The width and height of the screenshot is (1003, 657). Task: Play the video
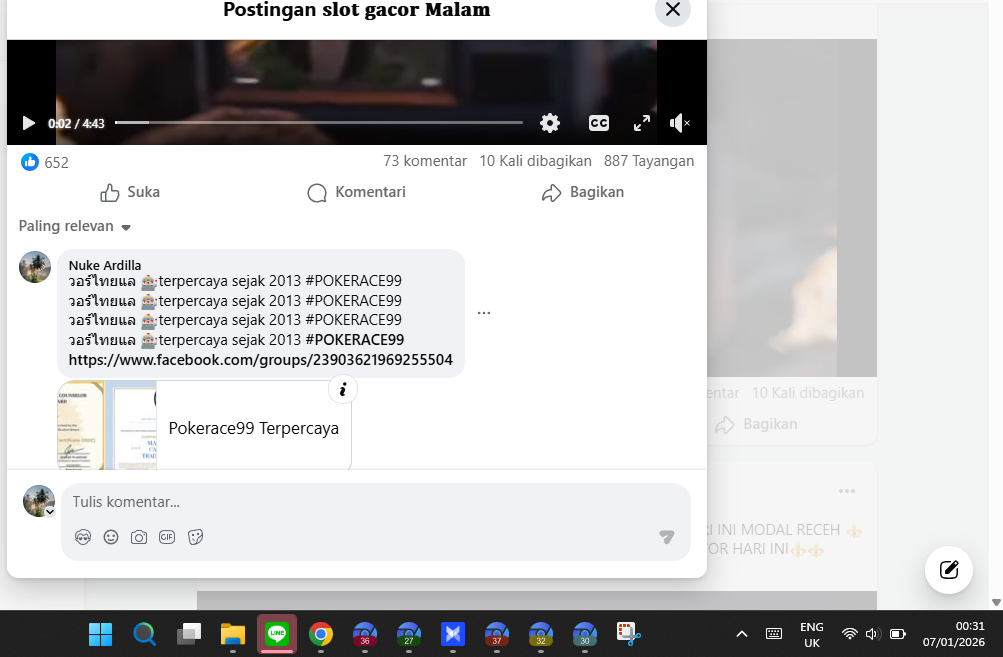pos(28,123)
